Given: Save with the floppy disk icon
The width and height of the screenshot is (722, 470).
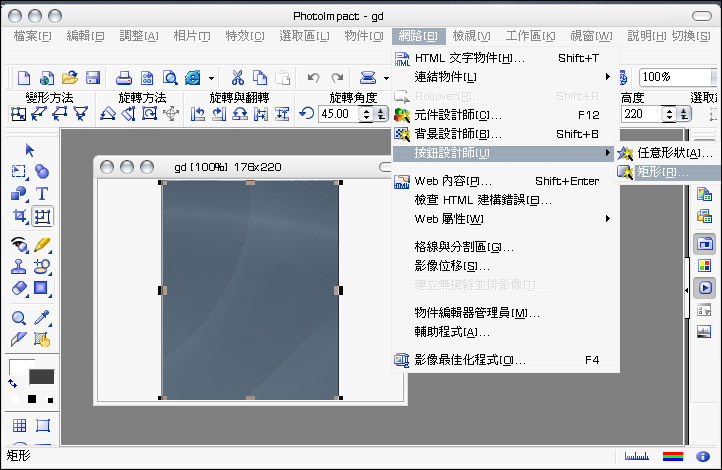Looking at the screenshot, I should pos(93,78).
